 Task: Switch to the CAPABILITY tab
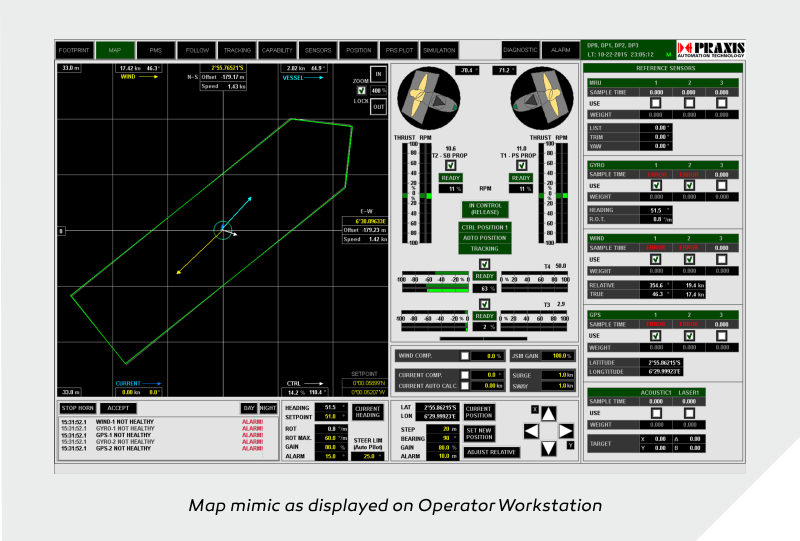pos(277,50)
